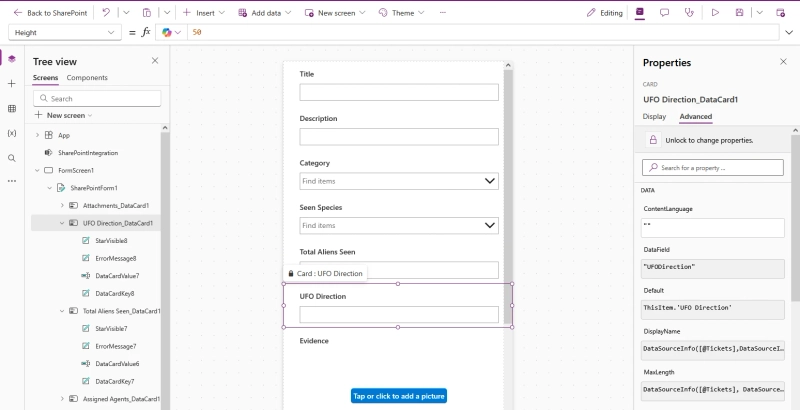Click the Preview app play icon
Image resolution: width=800 pixels, height=410 pixels.
point(715,13)
